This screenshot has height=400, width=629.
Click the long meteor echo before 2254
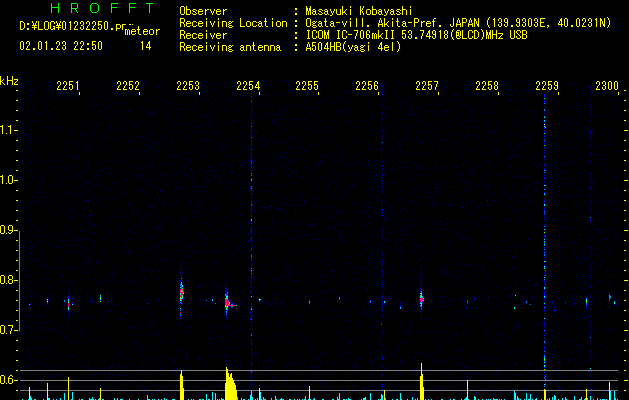click(229, 303)
